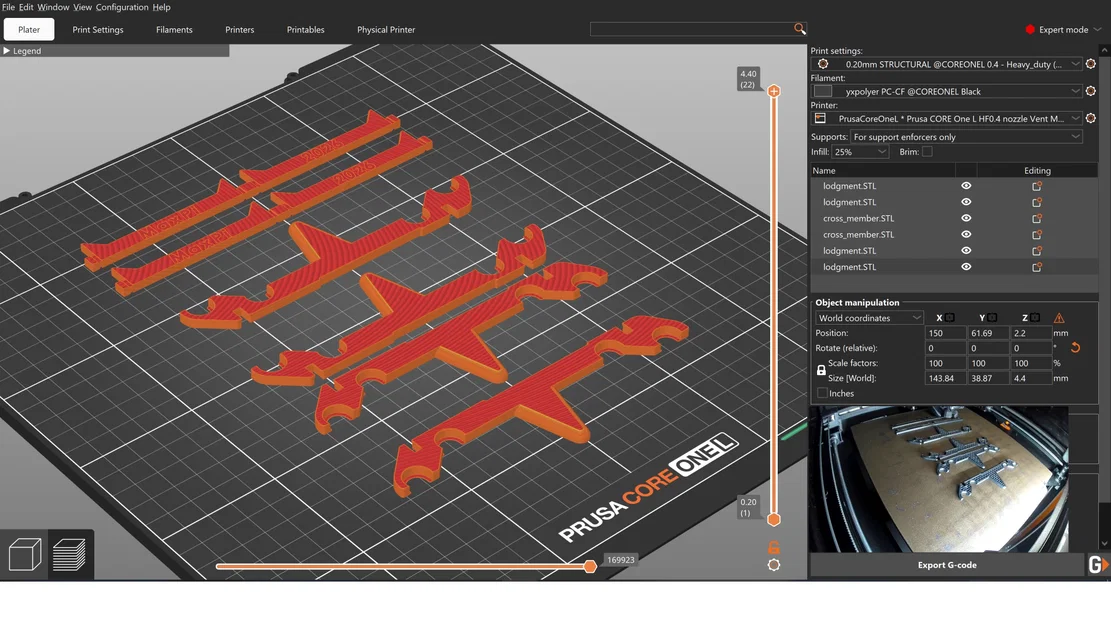Image resolution: width=1111 pixels, height=625 pixels.
Task: Click the editing icon of the second cross_member.STL
Action: coord(1037,235)
